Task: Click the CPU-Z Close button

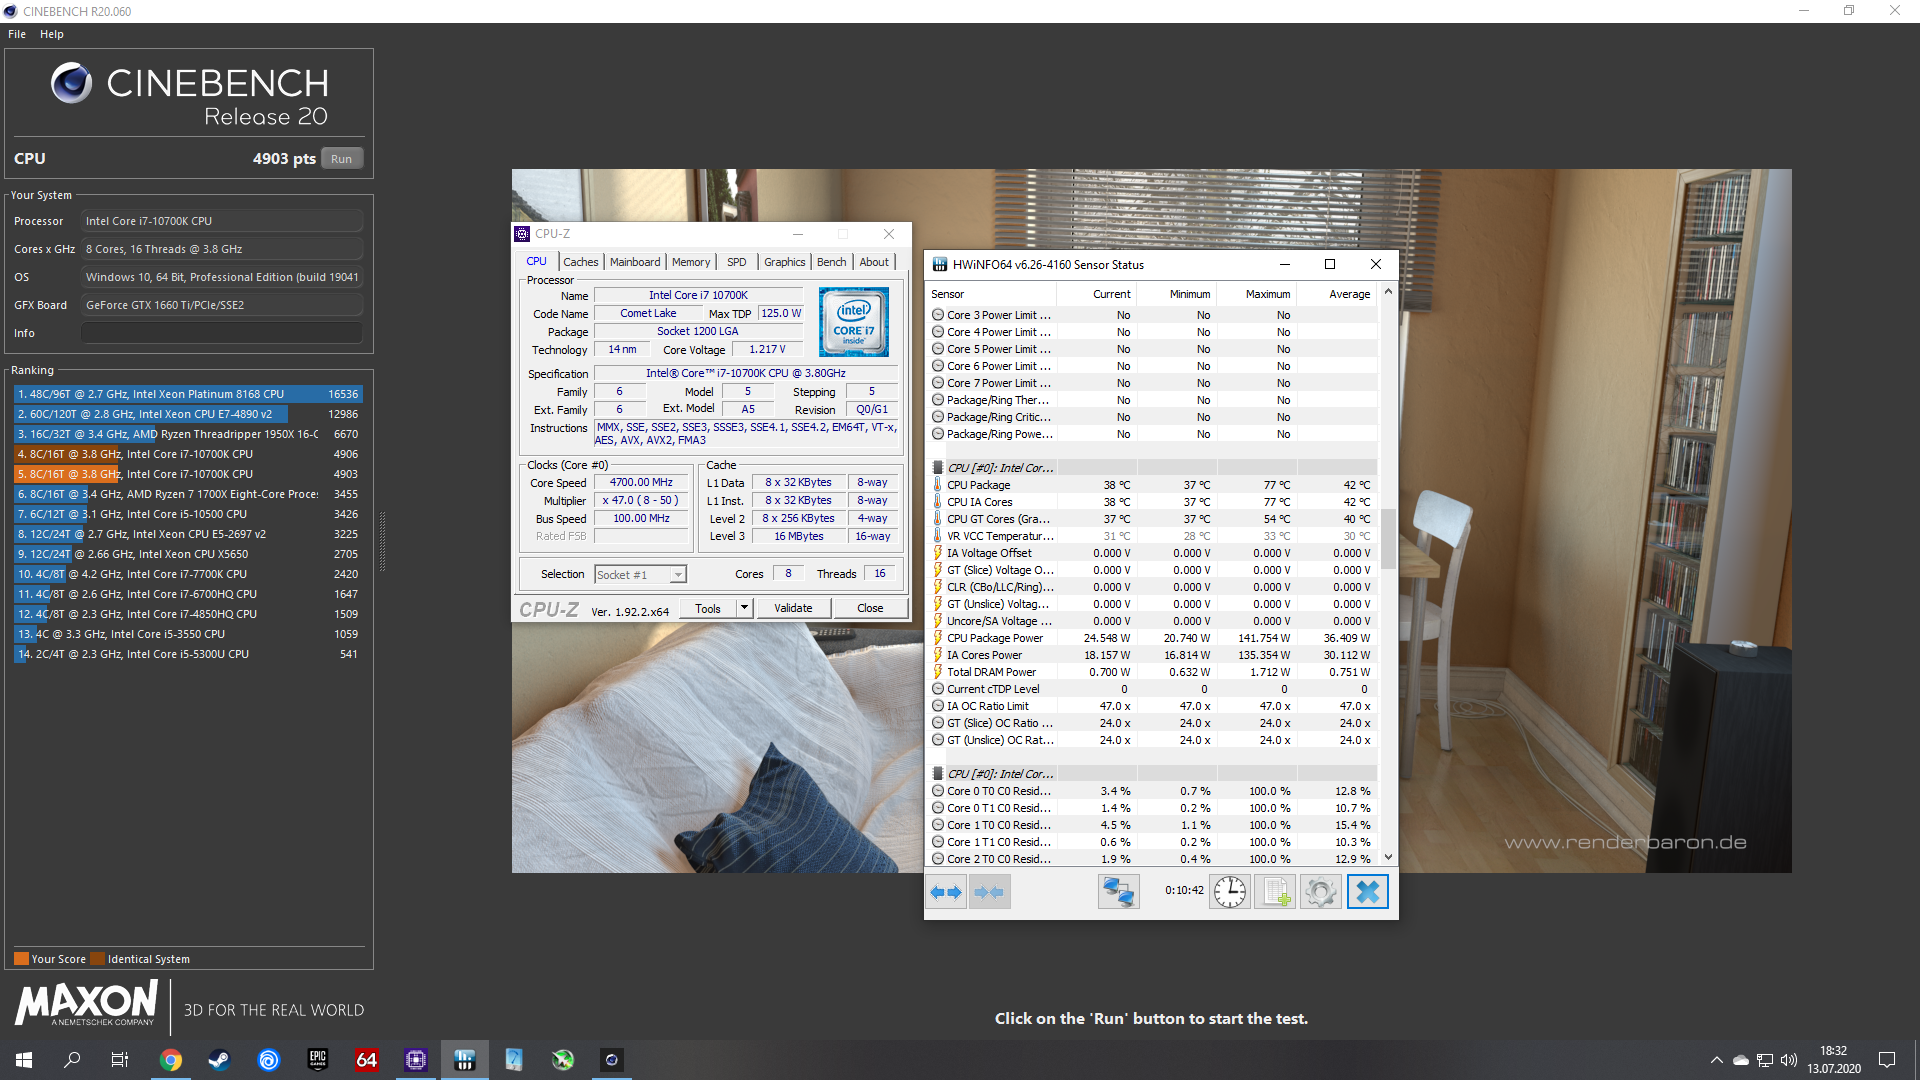Action: (870, 608)
